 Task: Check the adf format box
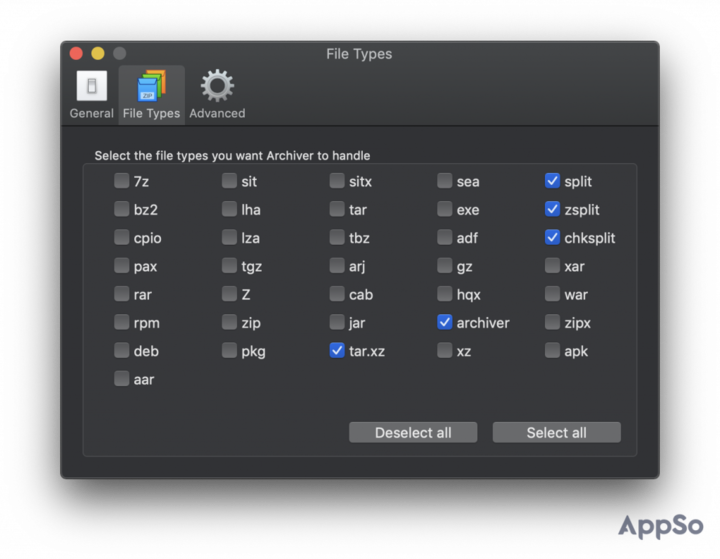coord(444,237)
